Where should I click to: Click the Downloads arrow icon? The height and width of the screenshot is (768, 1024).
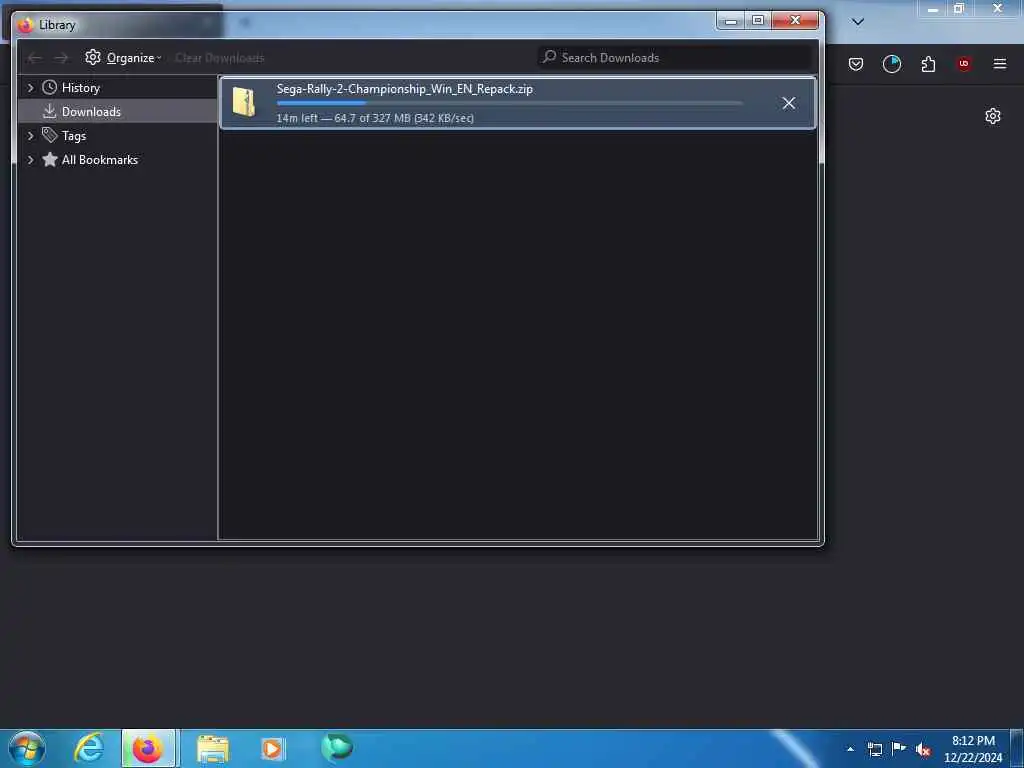point(50,111)
